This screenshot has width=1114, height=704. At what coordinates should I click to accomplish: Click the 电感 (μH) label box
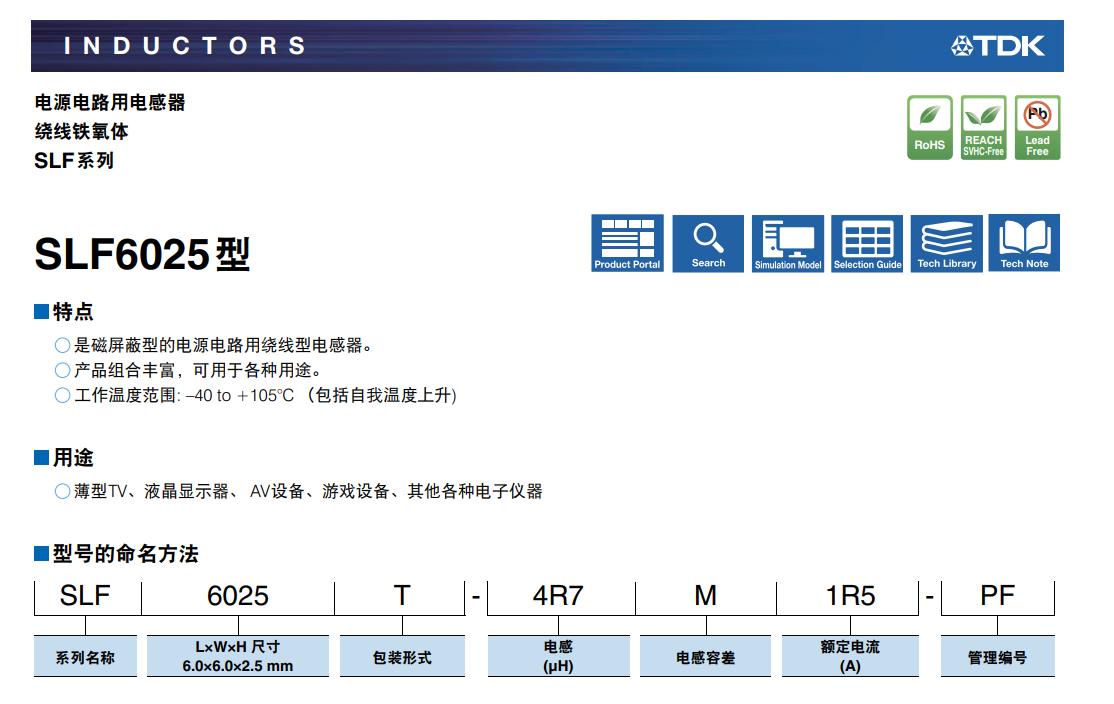[x=558, y=656]
